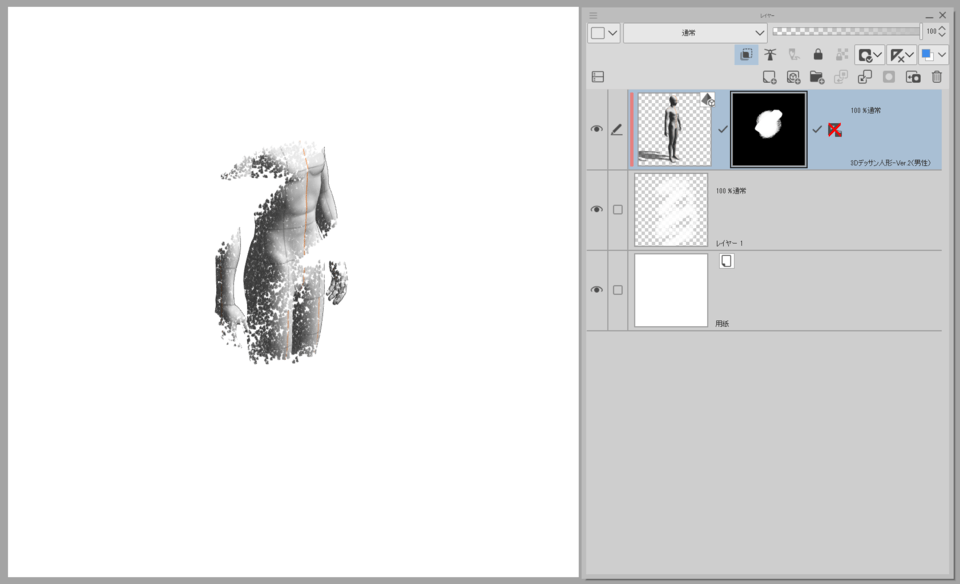Click the layer mask thumbnail of the 3D layer

(767, 130)
